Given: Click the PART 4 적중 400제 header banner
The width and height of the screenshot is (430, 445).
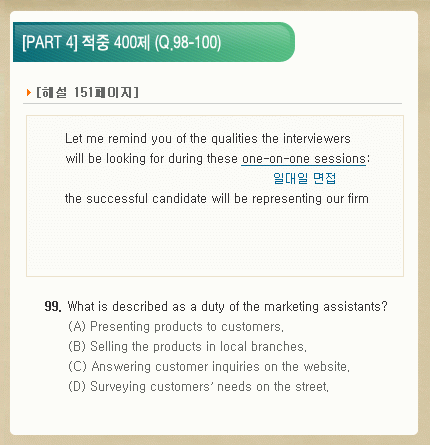Looking at the screenshot, I should [154, 42].
